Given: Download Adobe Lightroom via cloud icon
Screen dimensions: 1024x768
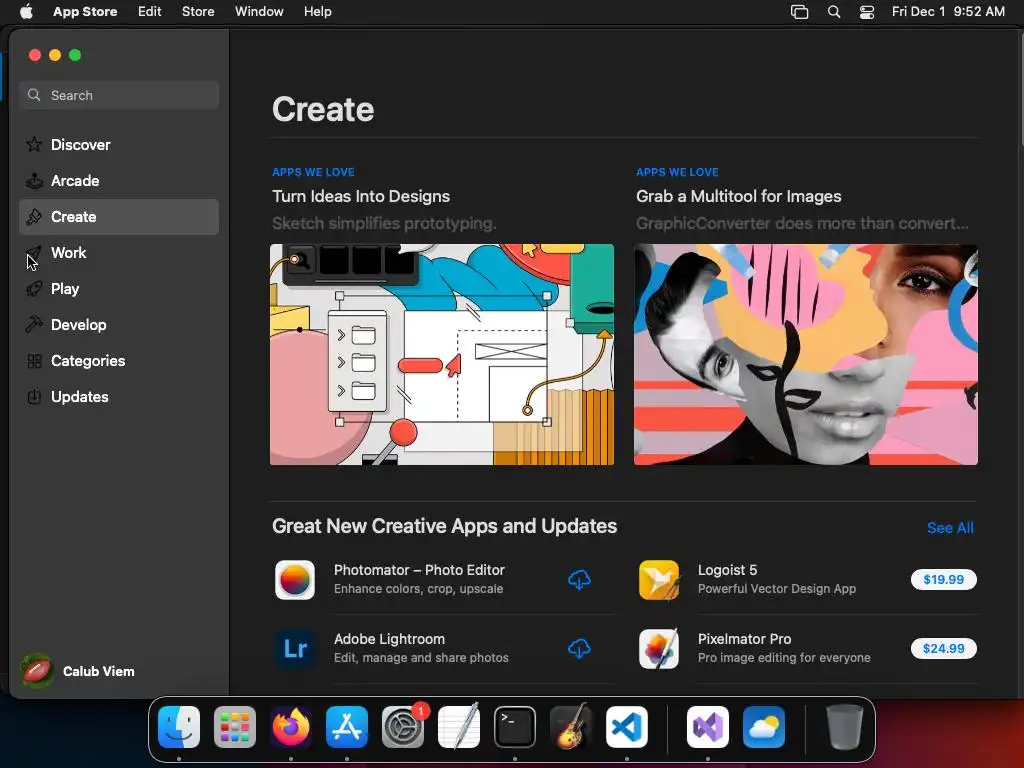Looking at the screenshot, I should [x=579, y=648].
